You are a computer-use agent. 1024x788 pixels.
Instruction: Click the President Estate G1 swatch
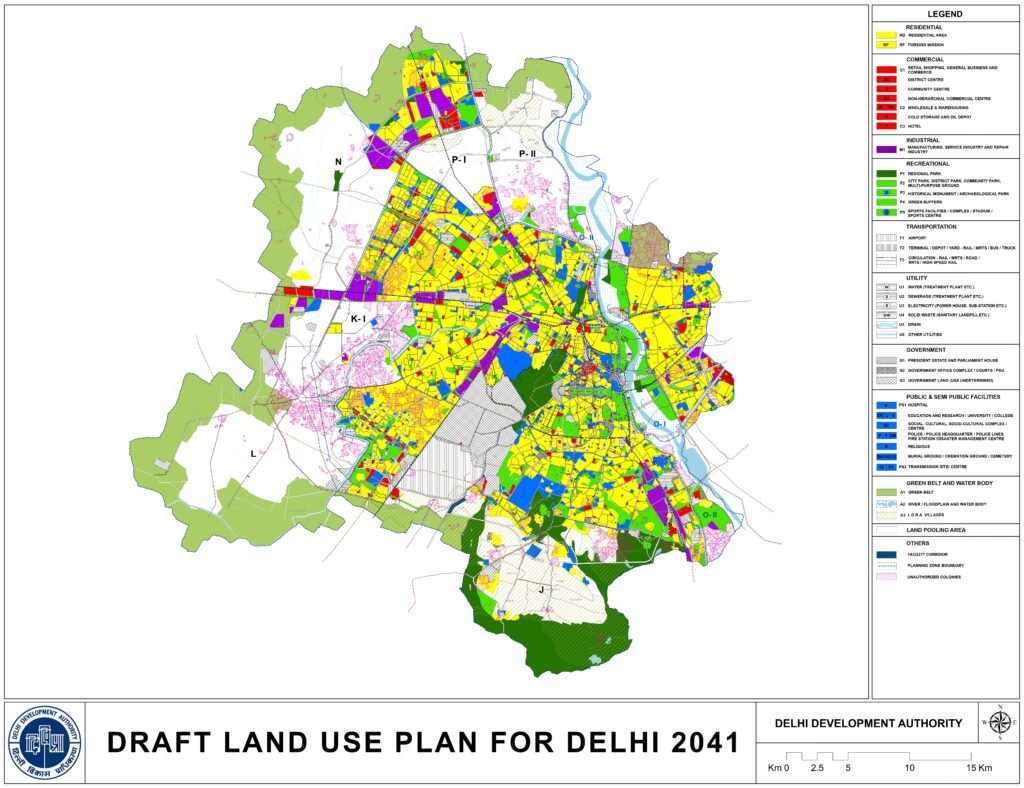click(x=886, y=360)
